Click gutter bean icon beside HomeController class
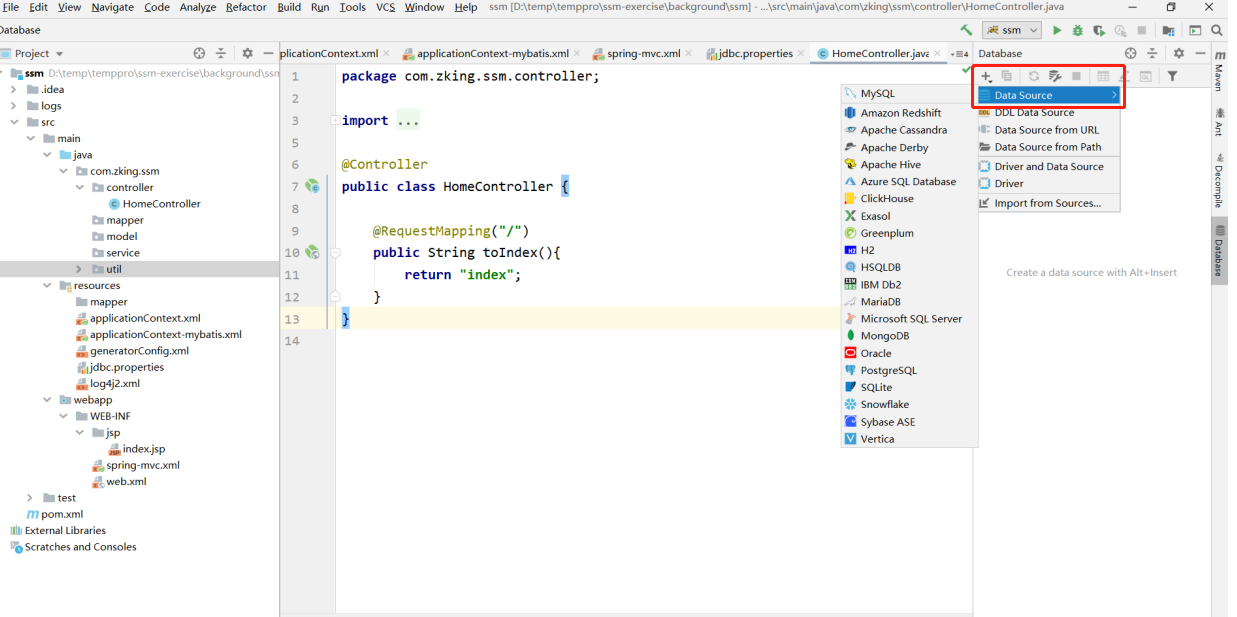Screen dimensions: 1237x617 (x=313, y=187)
